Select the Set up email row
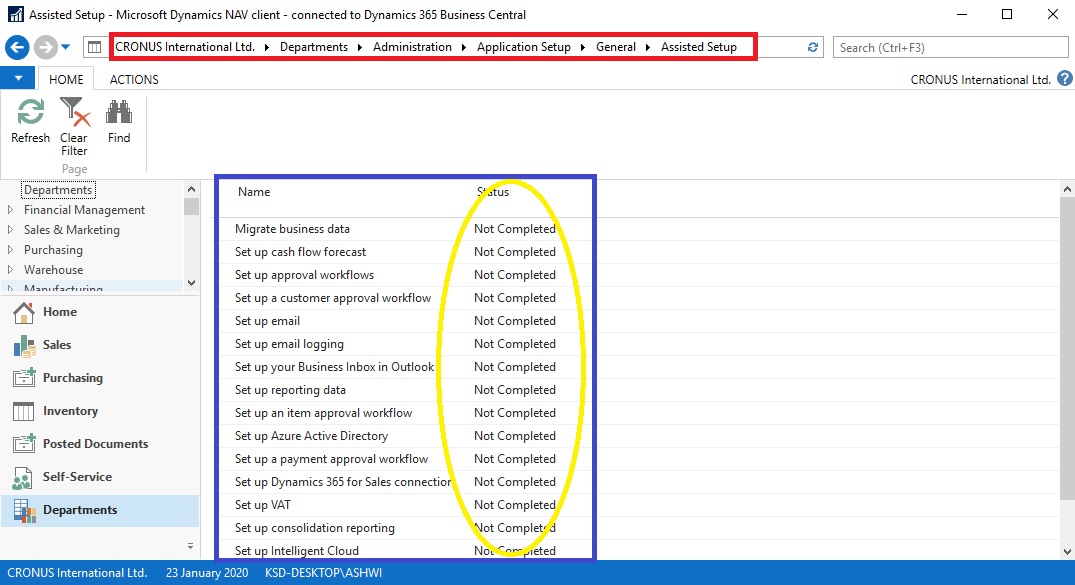 pos(267,321)
